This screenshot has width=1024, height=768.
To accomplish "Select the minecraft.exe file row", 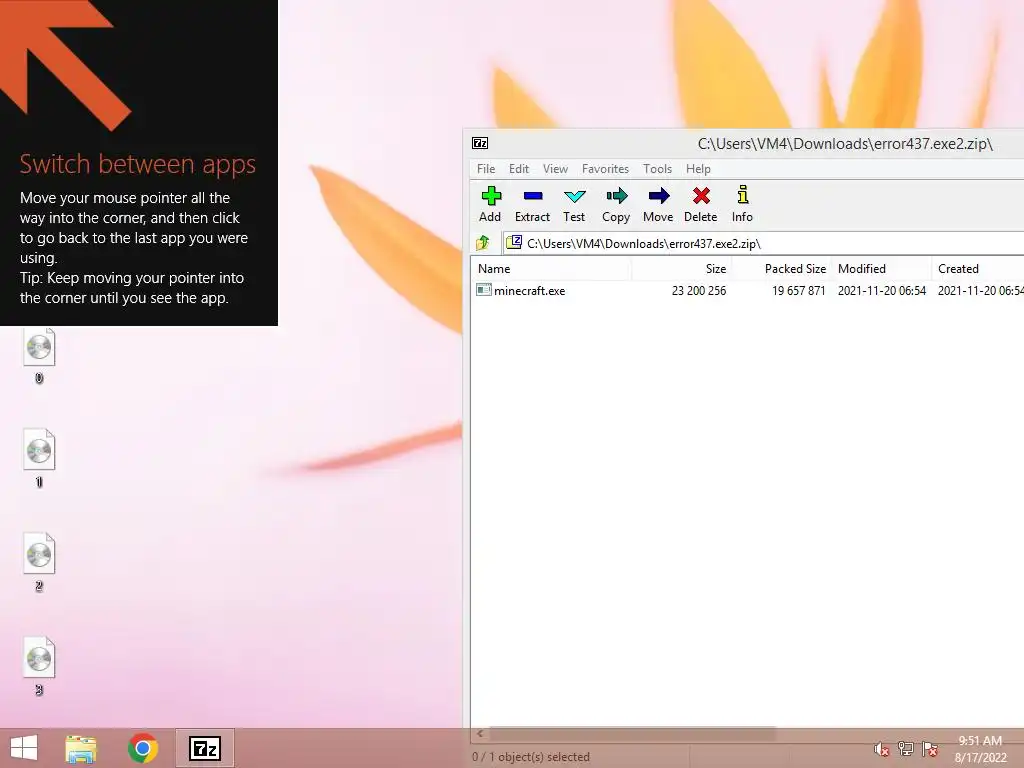I will 748,291.
